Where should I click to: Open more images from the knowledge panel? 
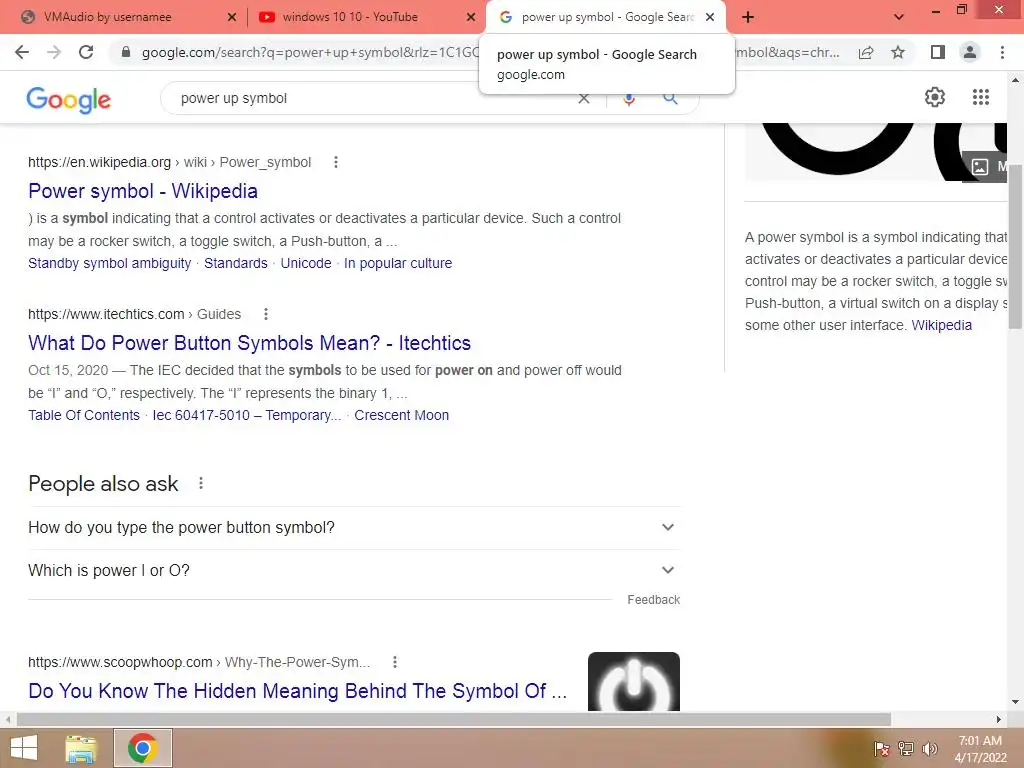tap(986, 167)
